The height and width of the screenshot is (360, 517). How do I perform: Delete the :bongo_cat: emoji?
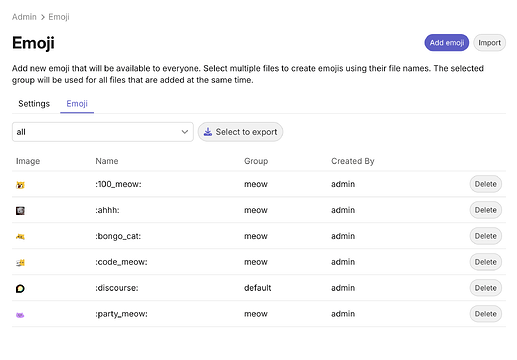coord(486,236)
